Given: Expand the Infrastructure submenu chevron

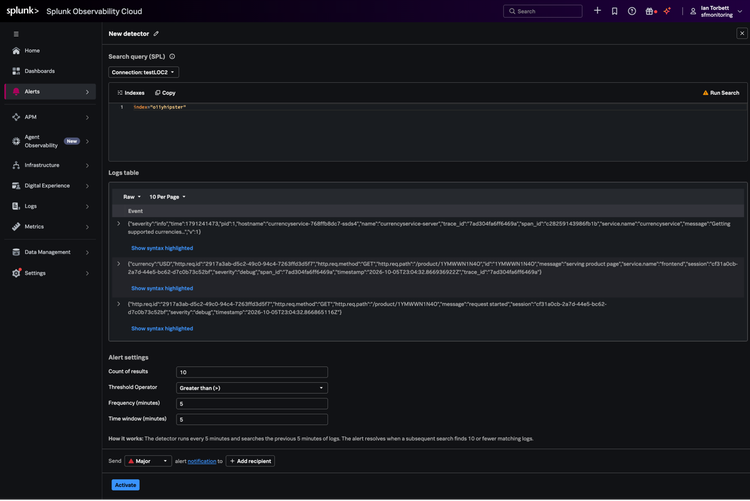Looking at the screenshot, I should point(87,166).
